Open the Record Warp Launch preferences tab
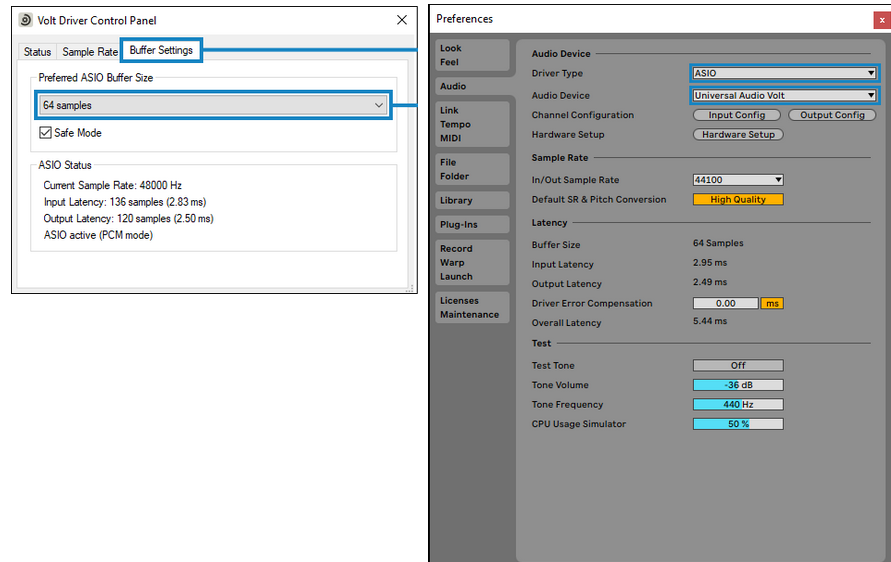Viewport: 891px width, 562px height. (x=472, y=262)
